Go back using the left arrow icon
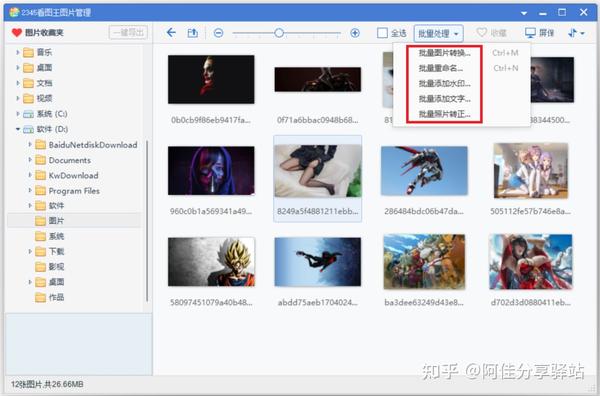 (171, 33)
